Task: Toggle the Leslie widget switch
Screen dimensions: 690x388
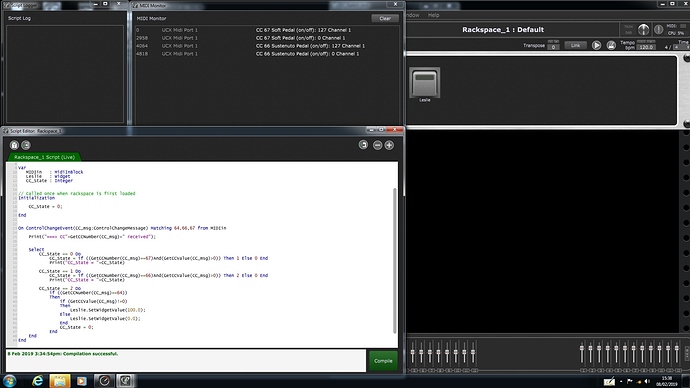Action: pyautogui.click(x=425, y=83)
